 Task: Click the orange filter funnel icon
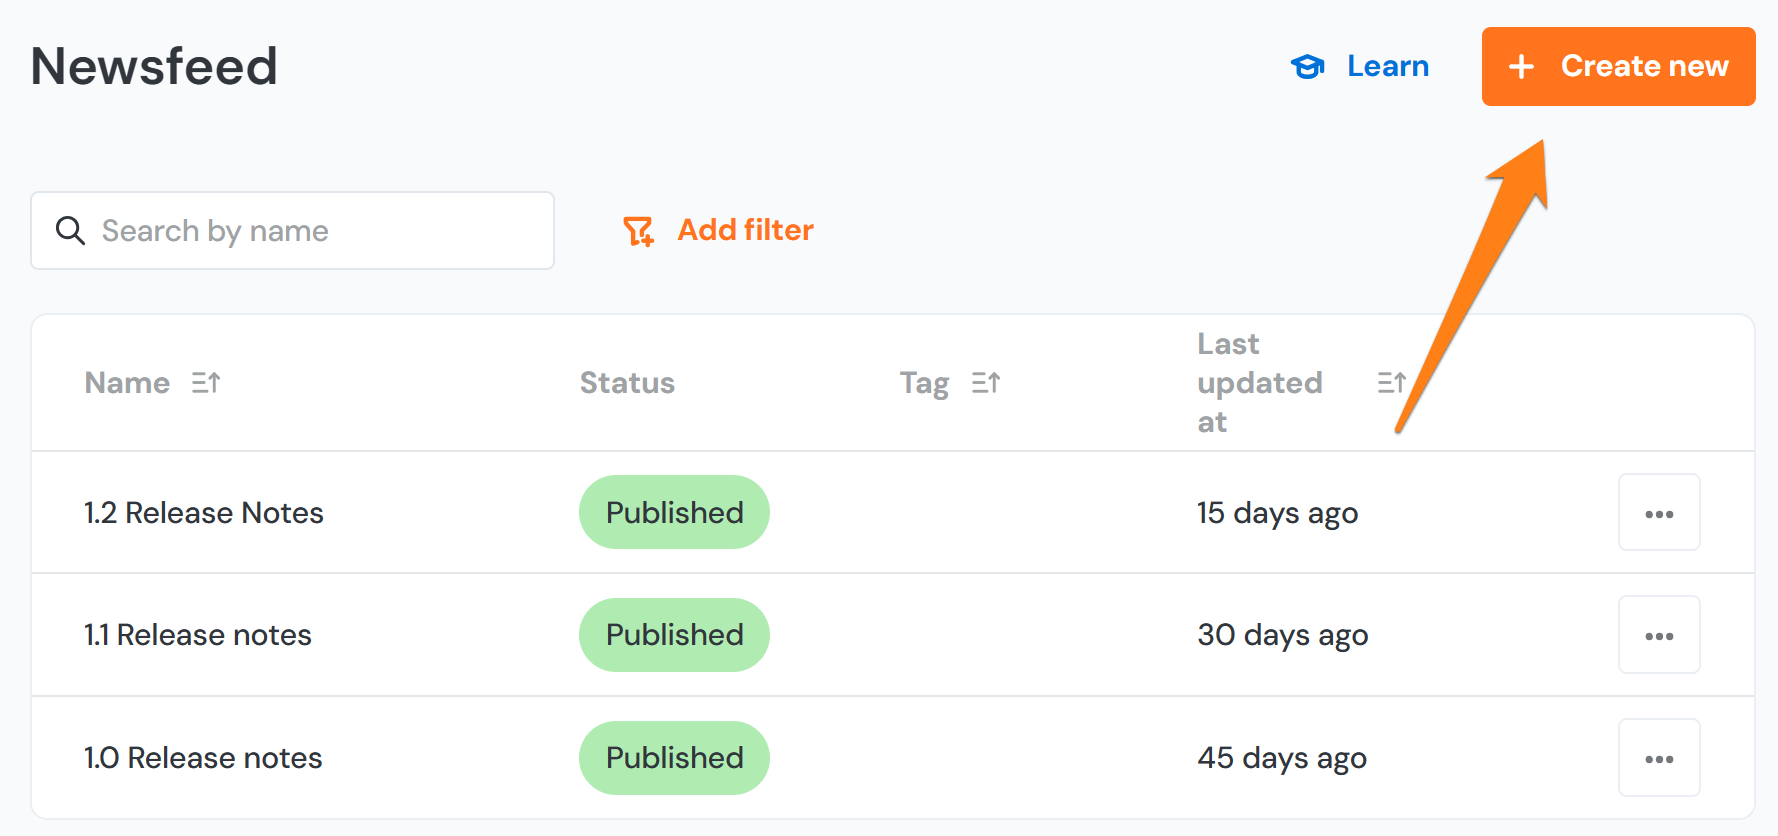point(638,231)
